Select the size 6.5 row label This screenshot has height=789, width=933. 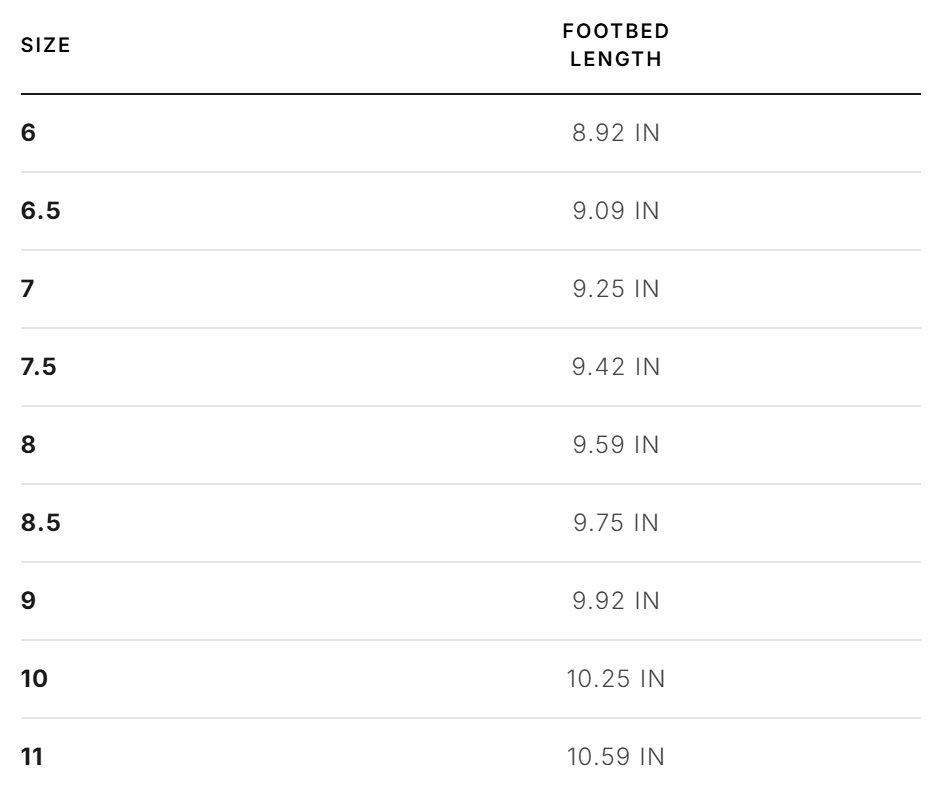[x=40, y=211]
